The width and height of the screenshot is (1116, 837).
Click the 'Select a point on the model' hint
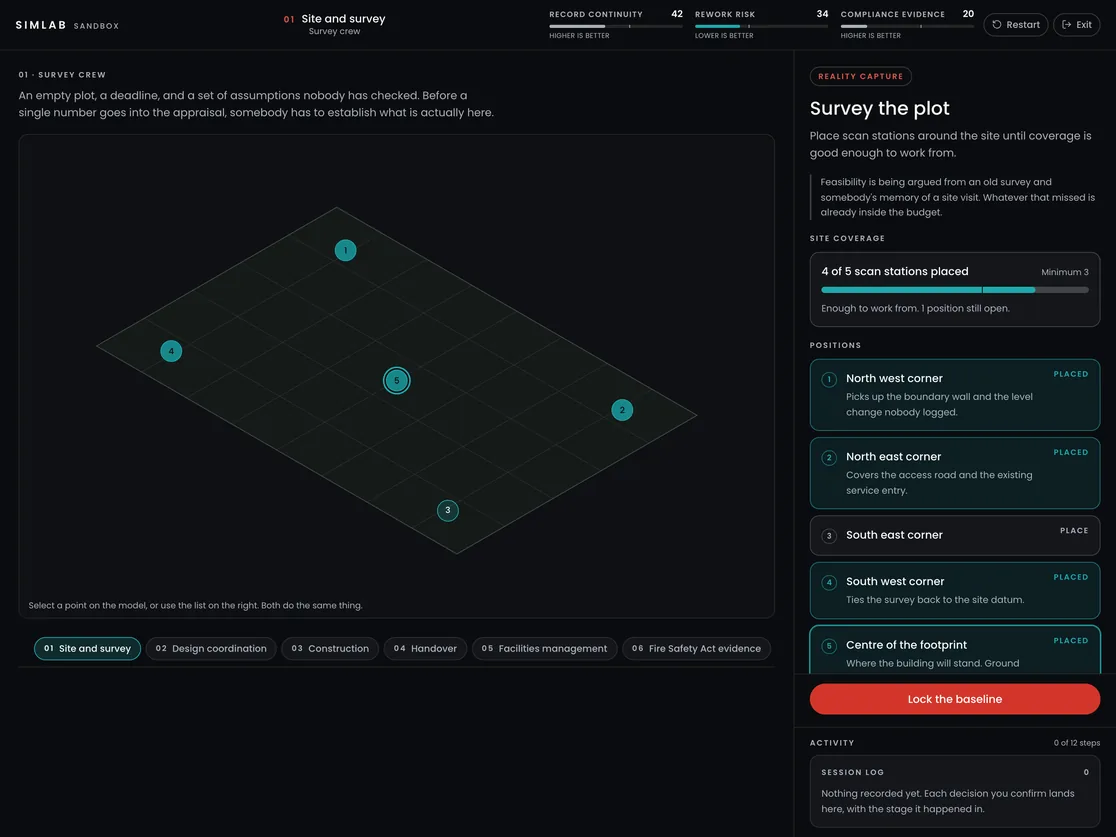click(195, 606)
